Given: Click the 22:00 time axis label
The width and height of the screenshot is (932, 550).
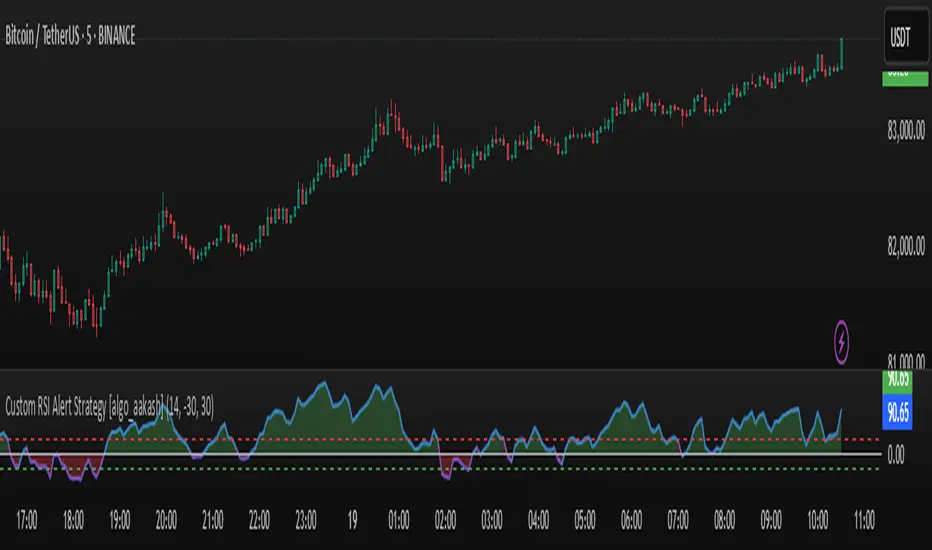Looking at the screenshot, I should [259, 521].
